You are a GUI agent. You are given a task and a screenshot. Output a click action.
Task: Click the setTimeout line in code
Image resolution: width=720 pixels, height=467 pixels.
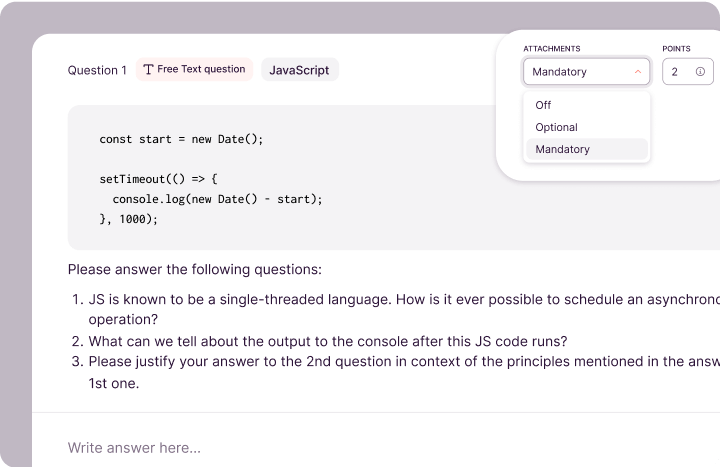(x=158, y=179)
